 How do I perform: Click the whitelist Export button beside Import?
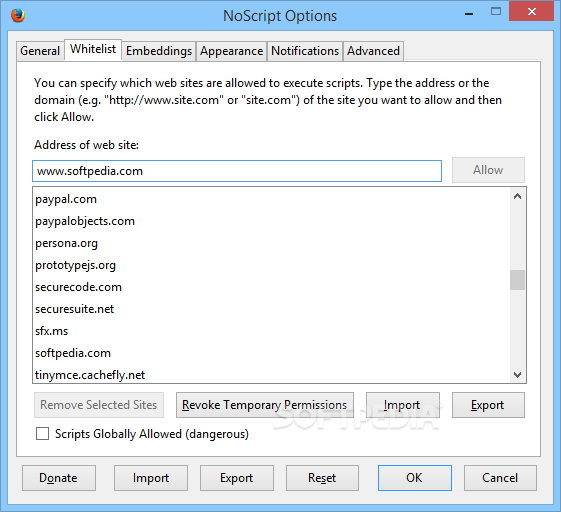[x=488, y=405]
